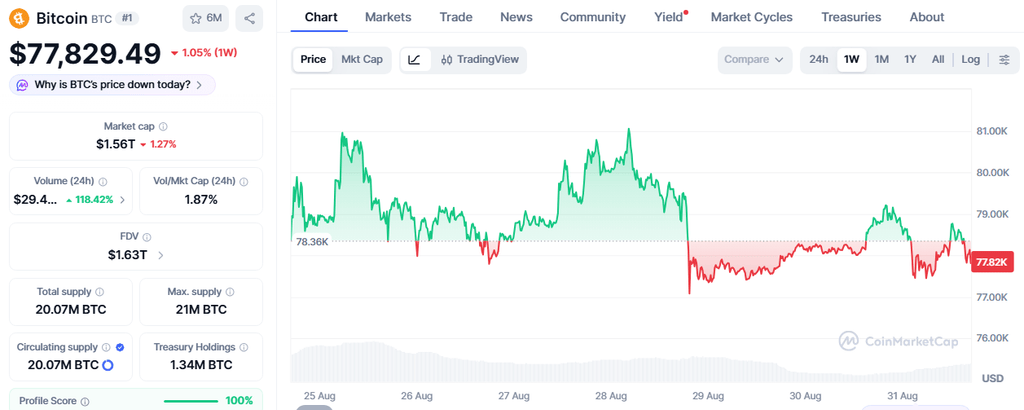Open the Compare dropdown

pyautogui.click(x=754, y=60)
